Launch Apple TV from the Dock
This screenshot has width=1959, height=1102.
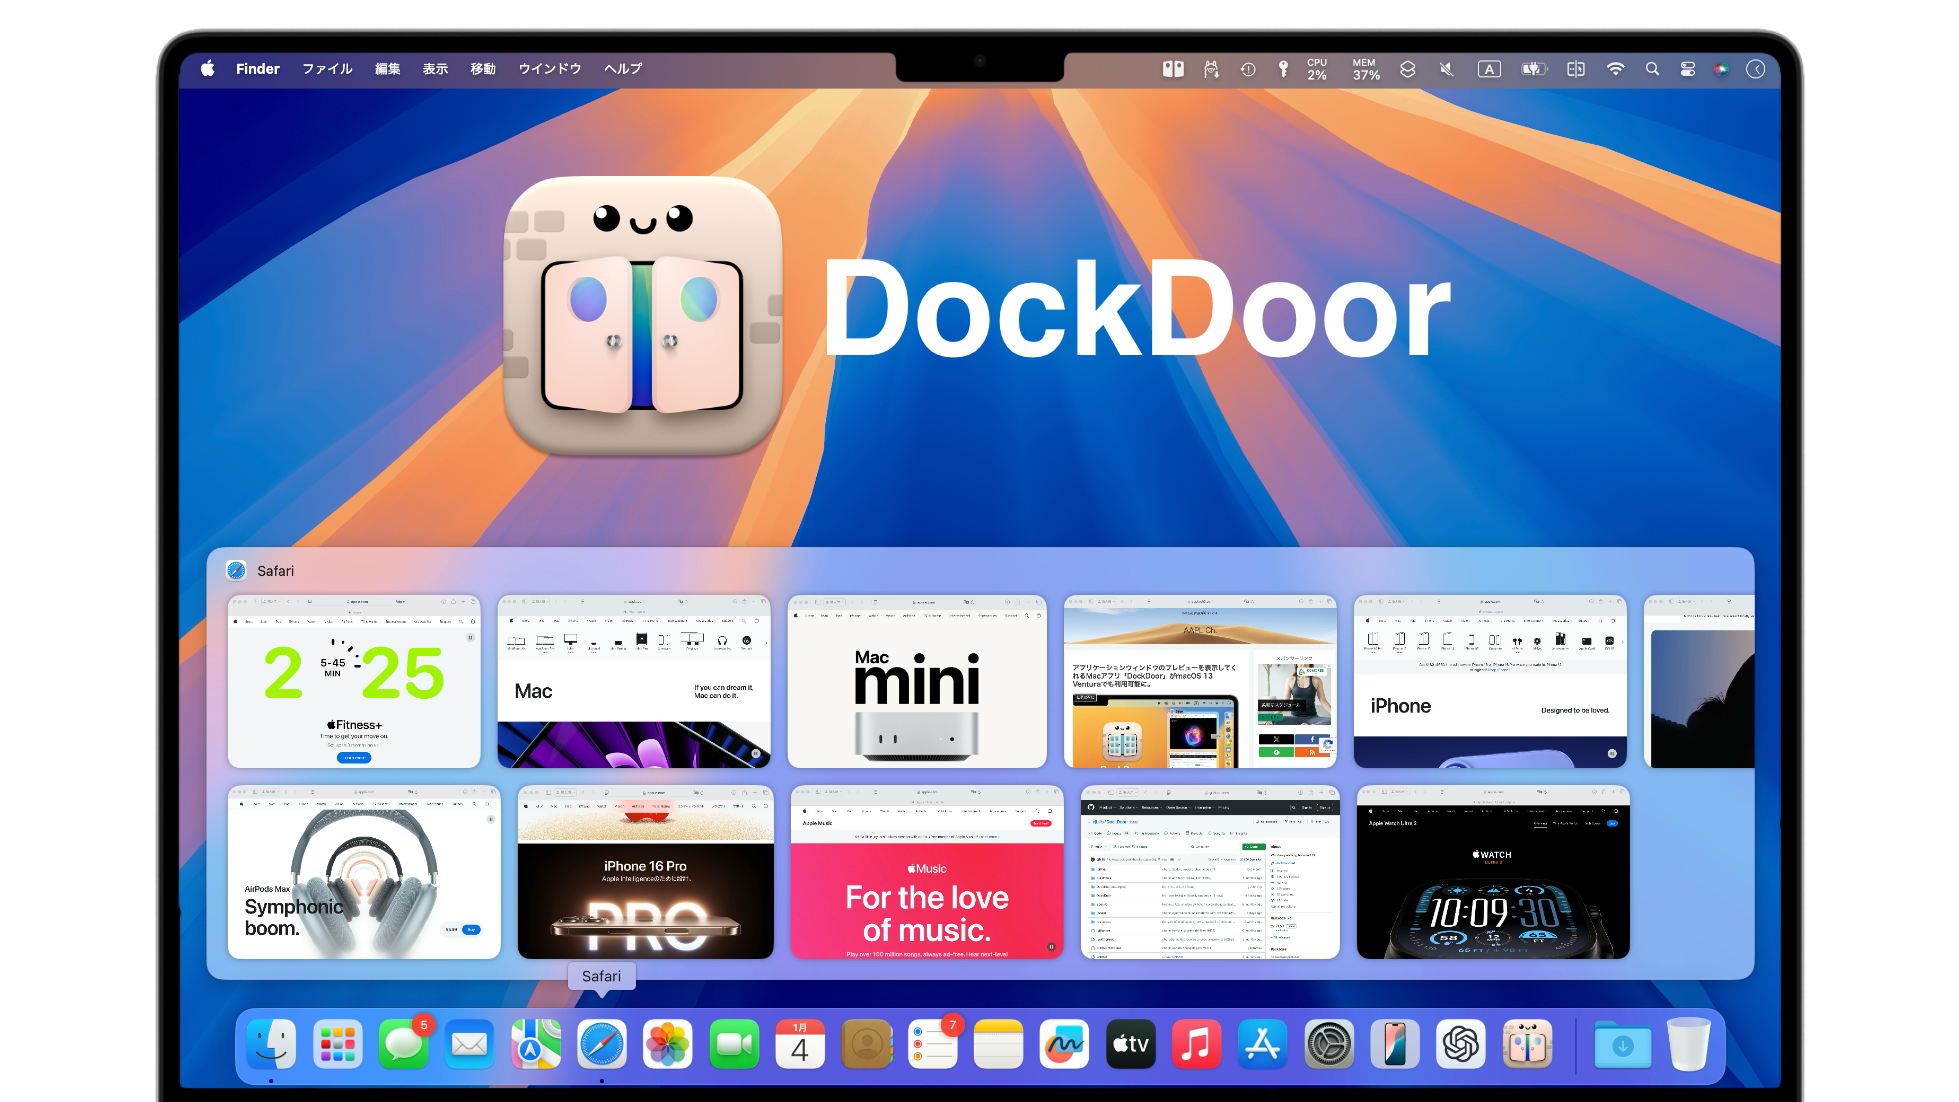tap(1131, 1045)
